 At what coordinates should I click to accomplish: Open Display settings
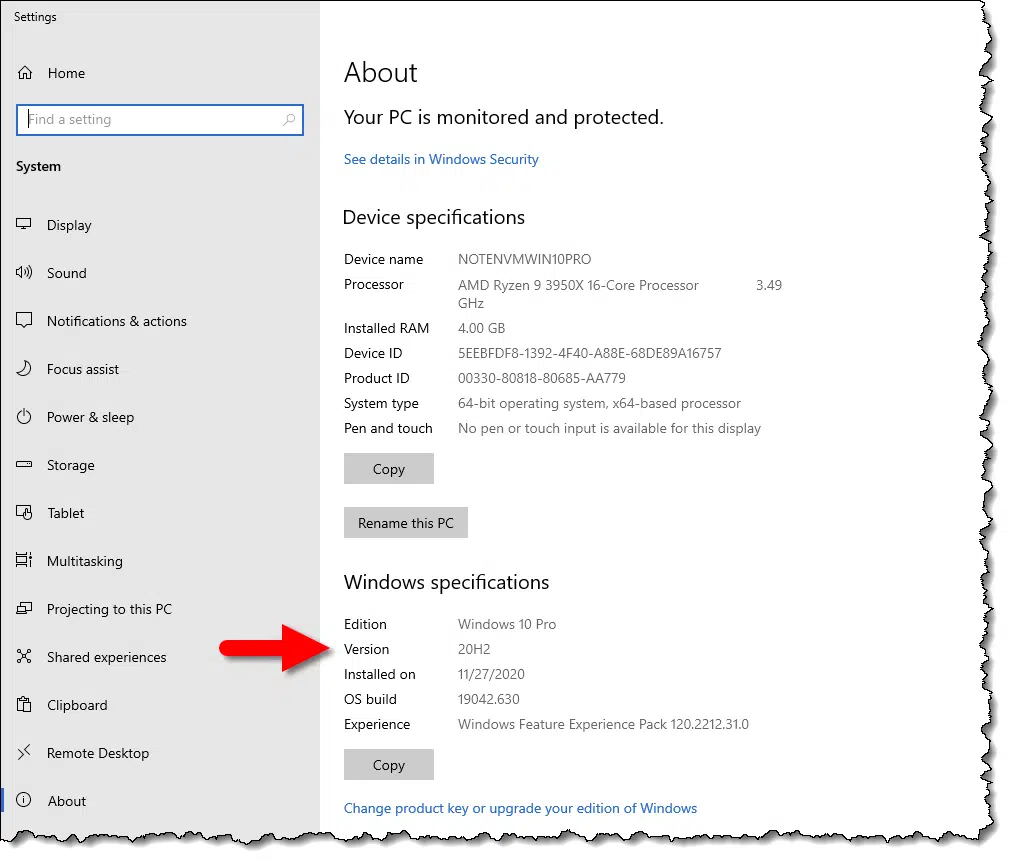(x=69, y=225)
